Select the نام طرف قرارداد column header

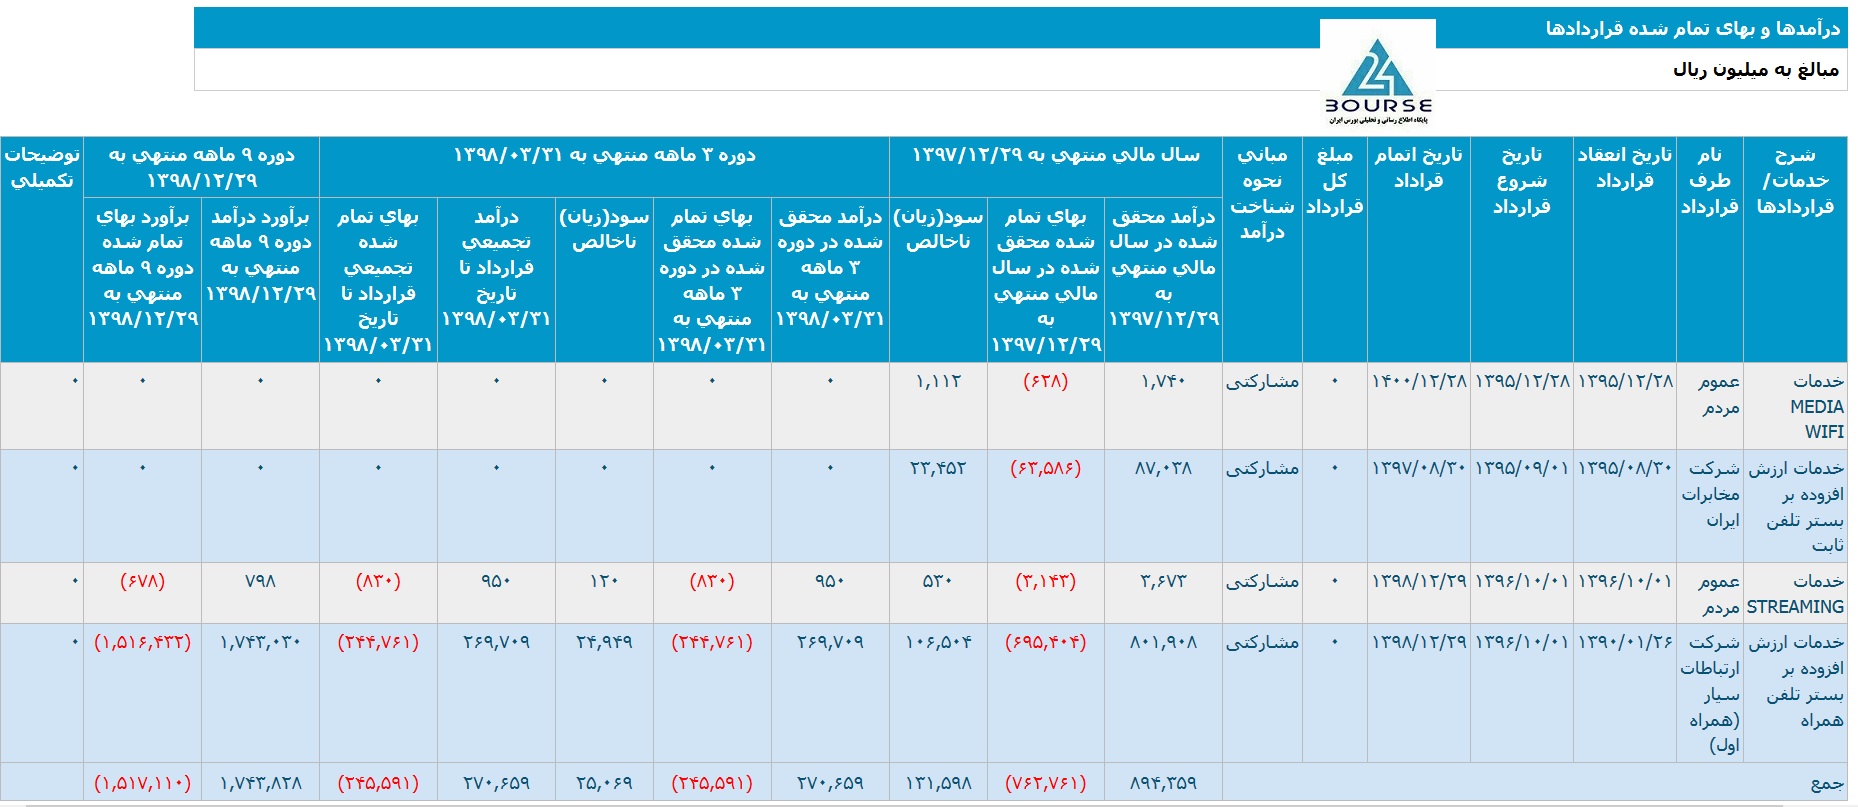(1709, 181)
